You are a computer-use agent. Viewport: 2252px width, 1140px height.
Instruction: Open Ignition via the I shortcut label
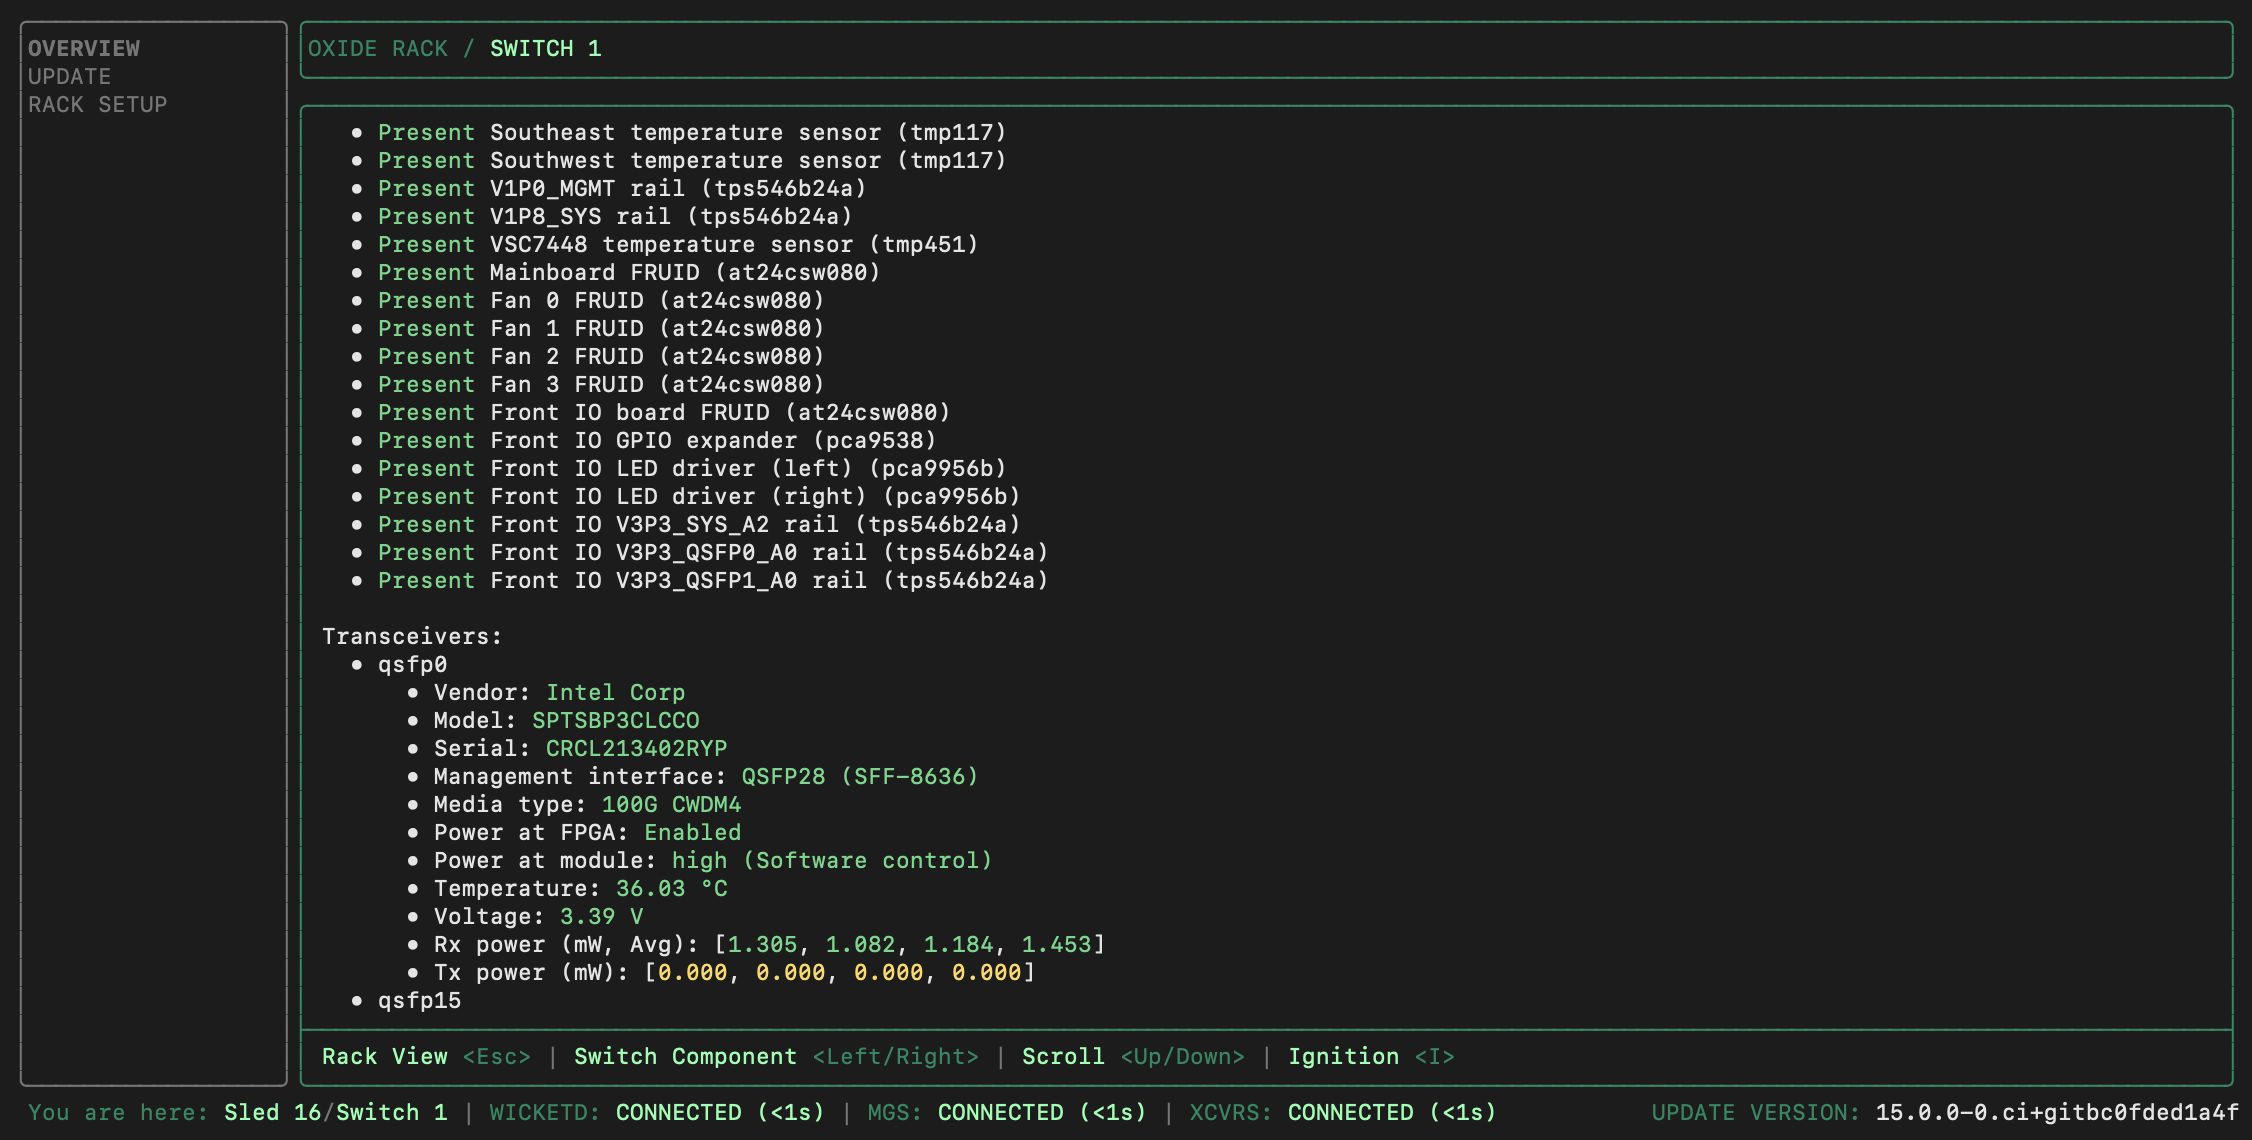tap(1370, 1056)
